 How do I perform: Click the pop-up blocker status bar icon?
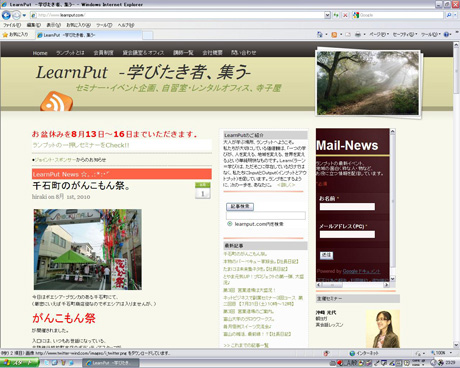pos(326,353)
